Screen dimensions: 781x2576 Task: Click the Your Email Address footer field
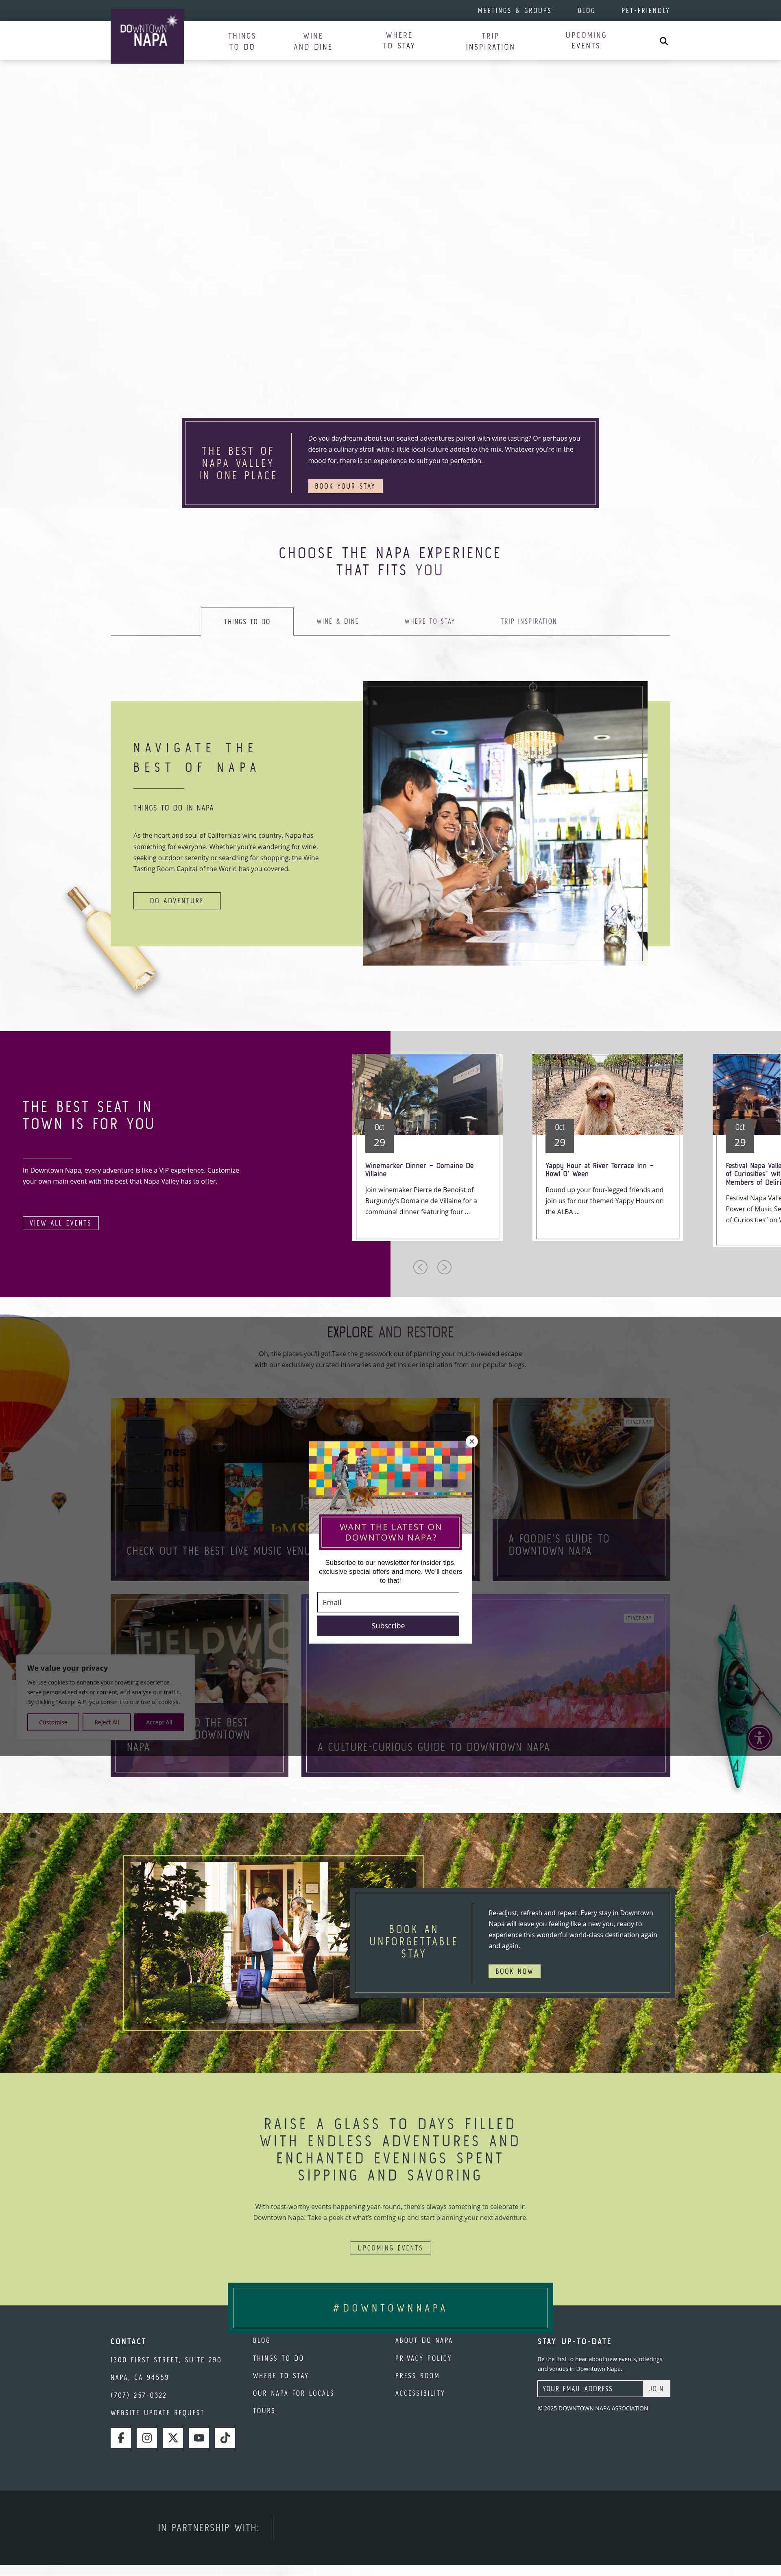[x=590, y=2388]
